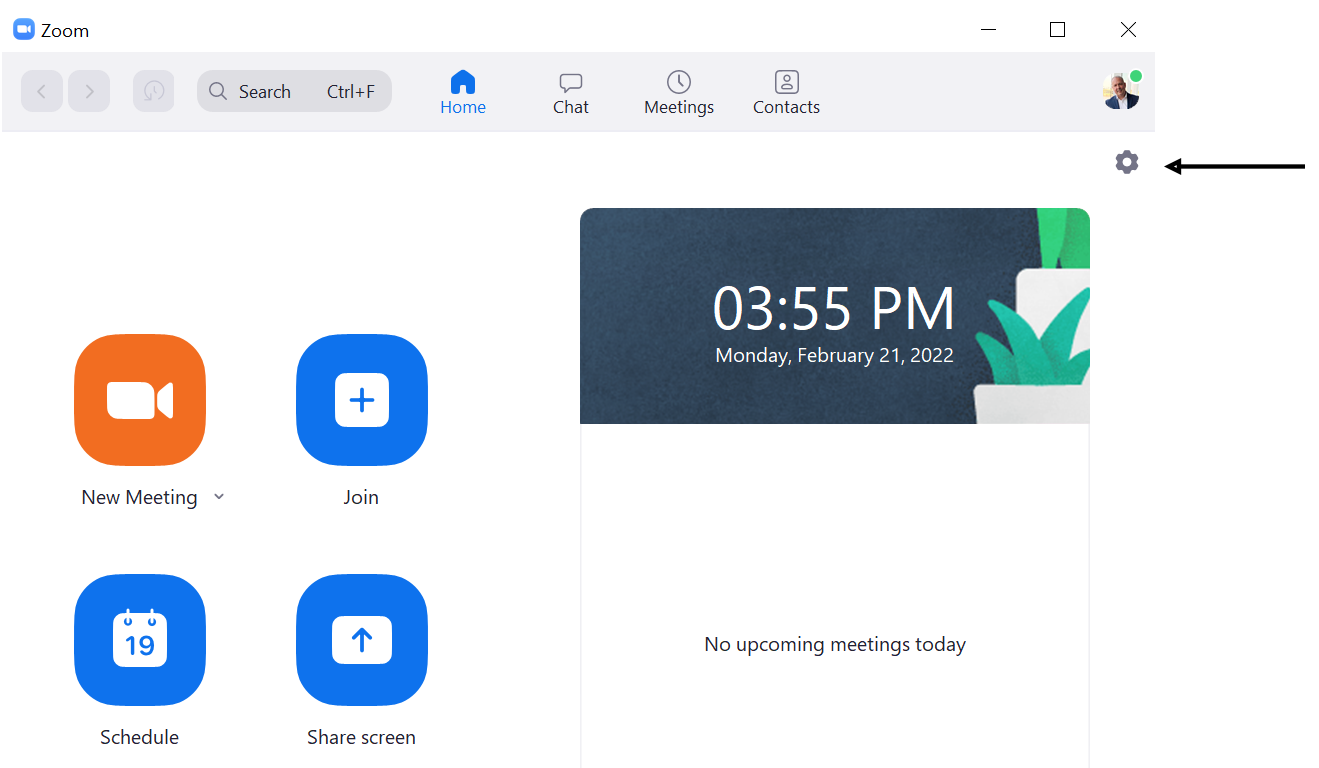Image resolution: width=1319 pixels, height=768 pixels.
Task: Go forward with the right arrow button
Action: pyautogui.click(x=89, y=91)
